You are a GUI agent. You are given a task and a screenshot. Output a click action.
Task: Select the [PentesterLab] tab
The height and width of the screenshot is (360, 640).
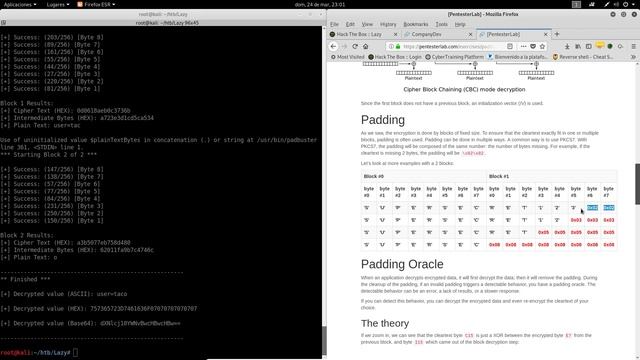[x=513, y=34]
